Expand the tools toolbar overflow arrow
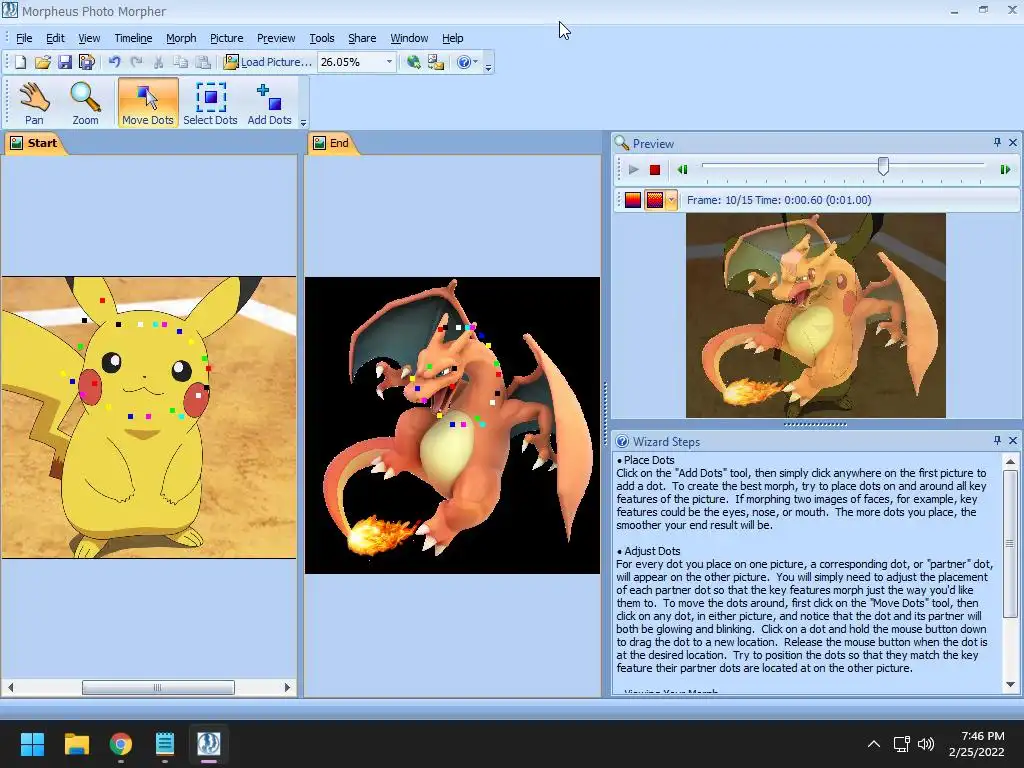 click(x=303, y=121)
